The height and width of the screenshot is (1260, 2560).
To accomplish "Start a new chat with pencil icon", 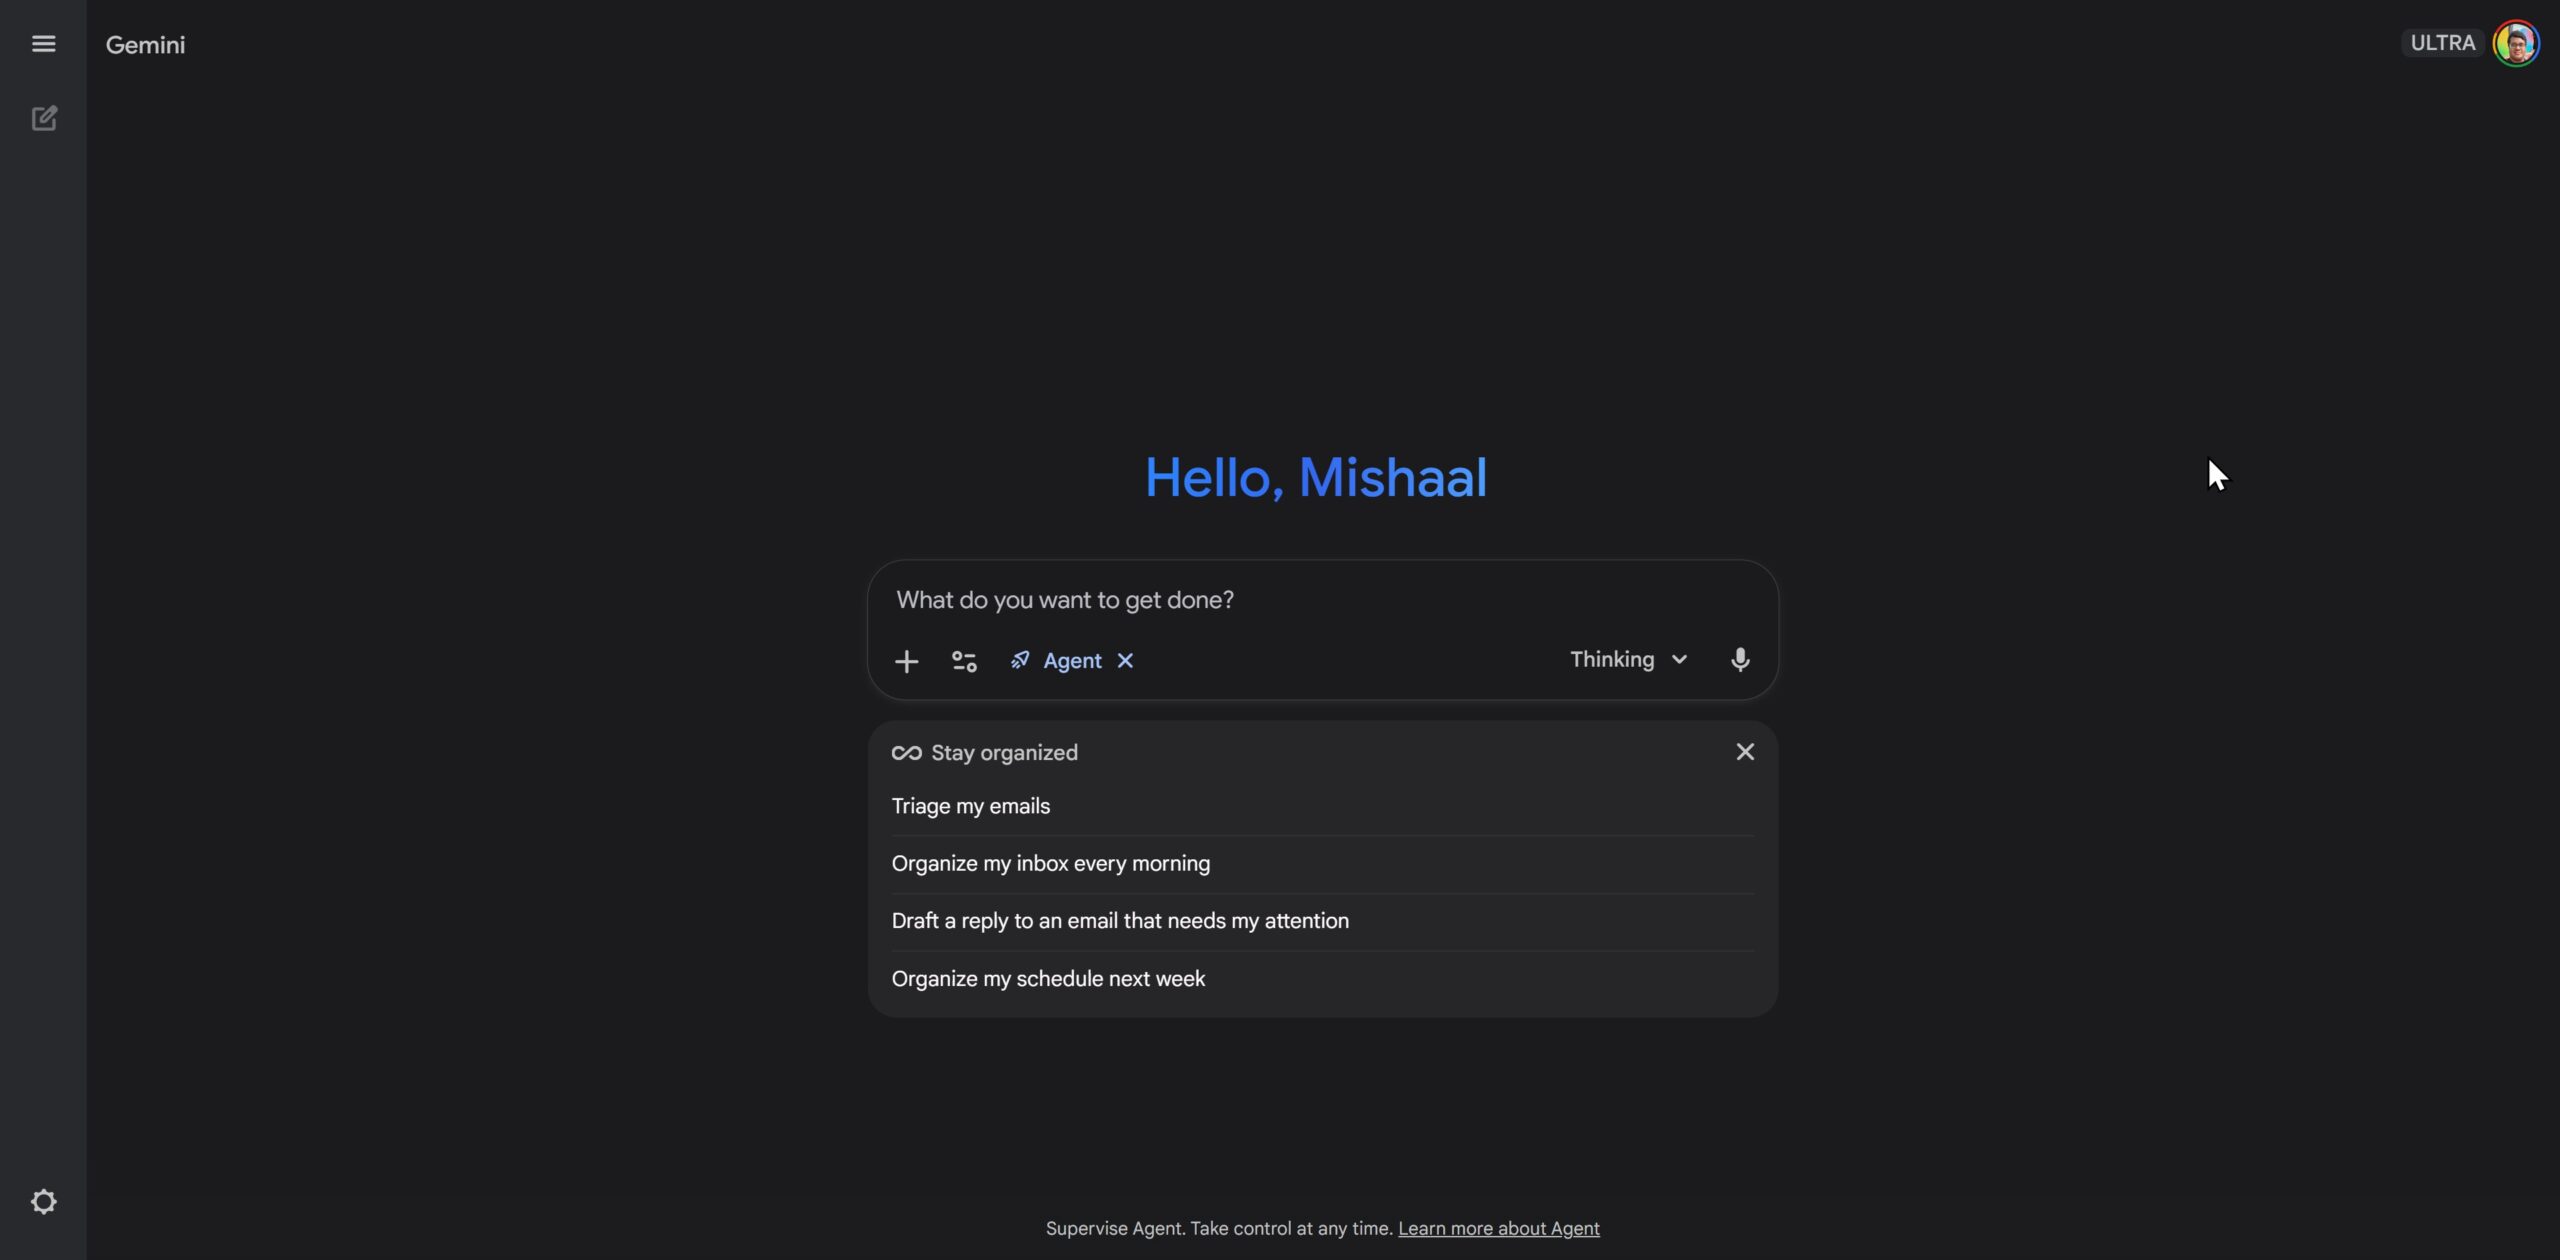I will [x=44, y=118].
